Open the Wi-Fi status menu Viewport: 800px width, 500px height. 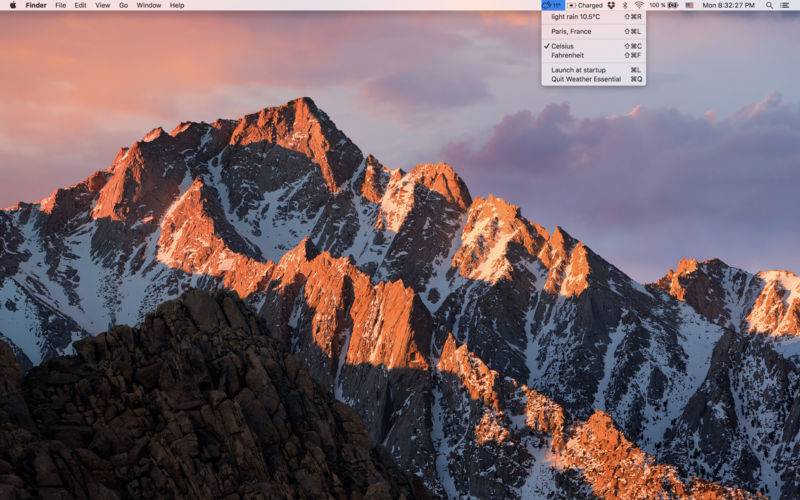(x=639, y=5)
